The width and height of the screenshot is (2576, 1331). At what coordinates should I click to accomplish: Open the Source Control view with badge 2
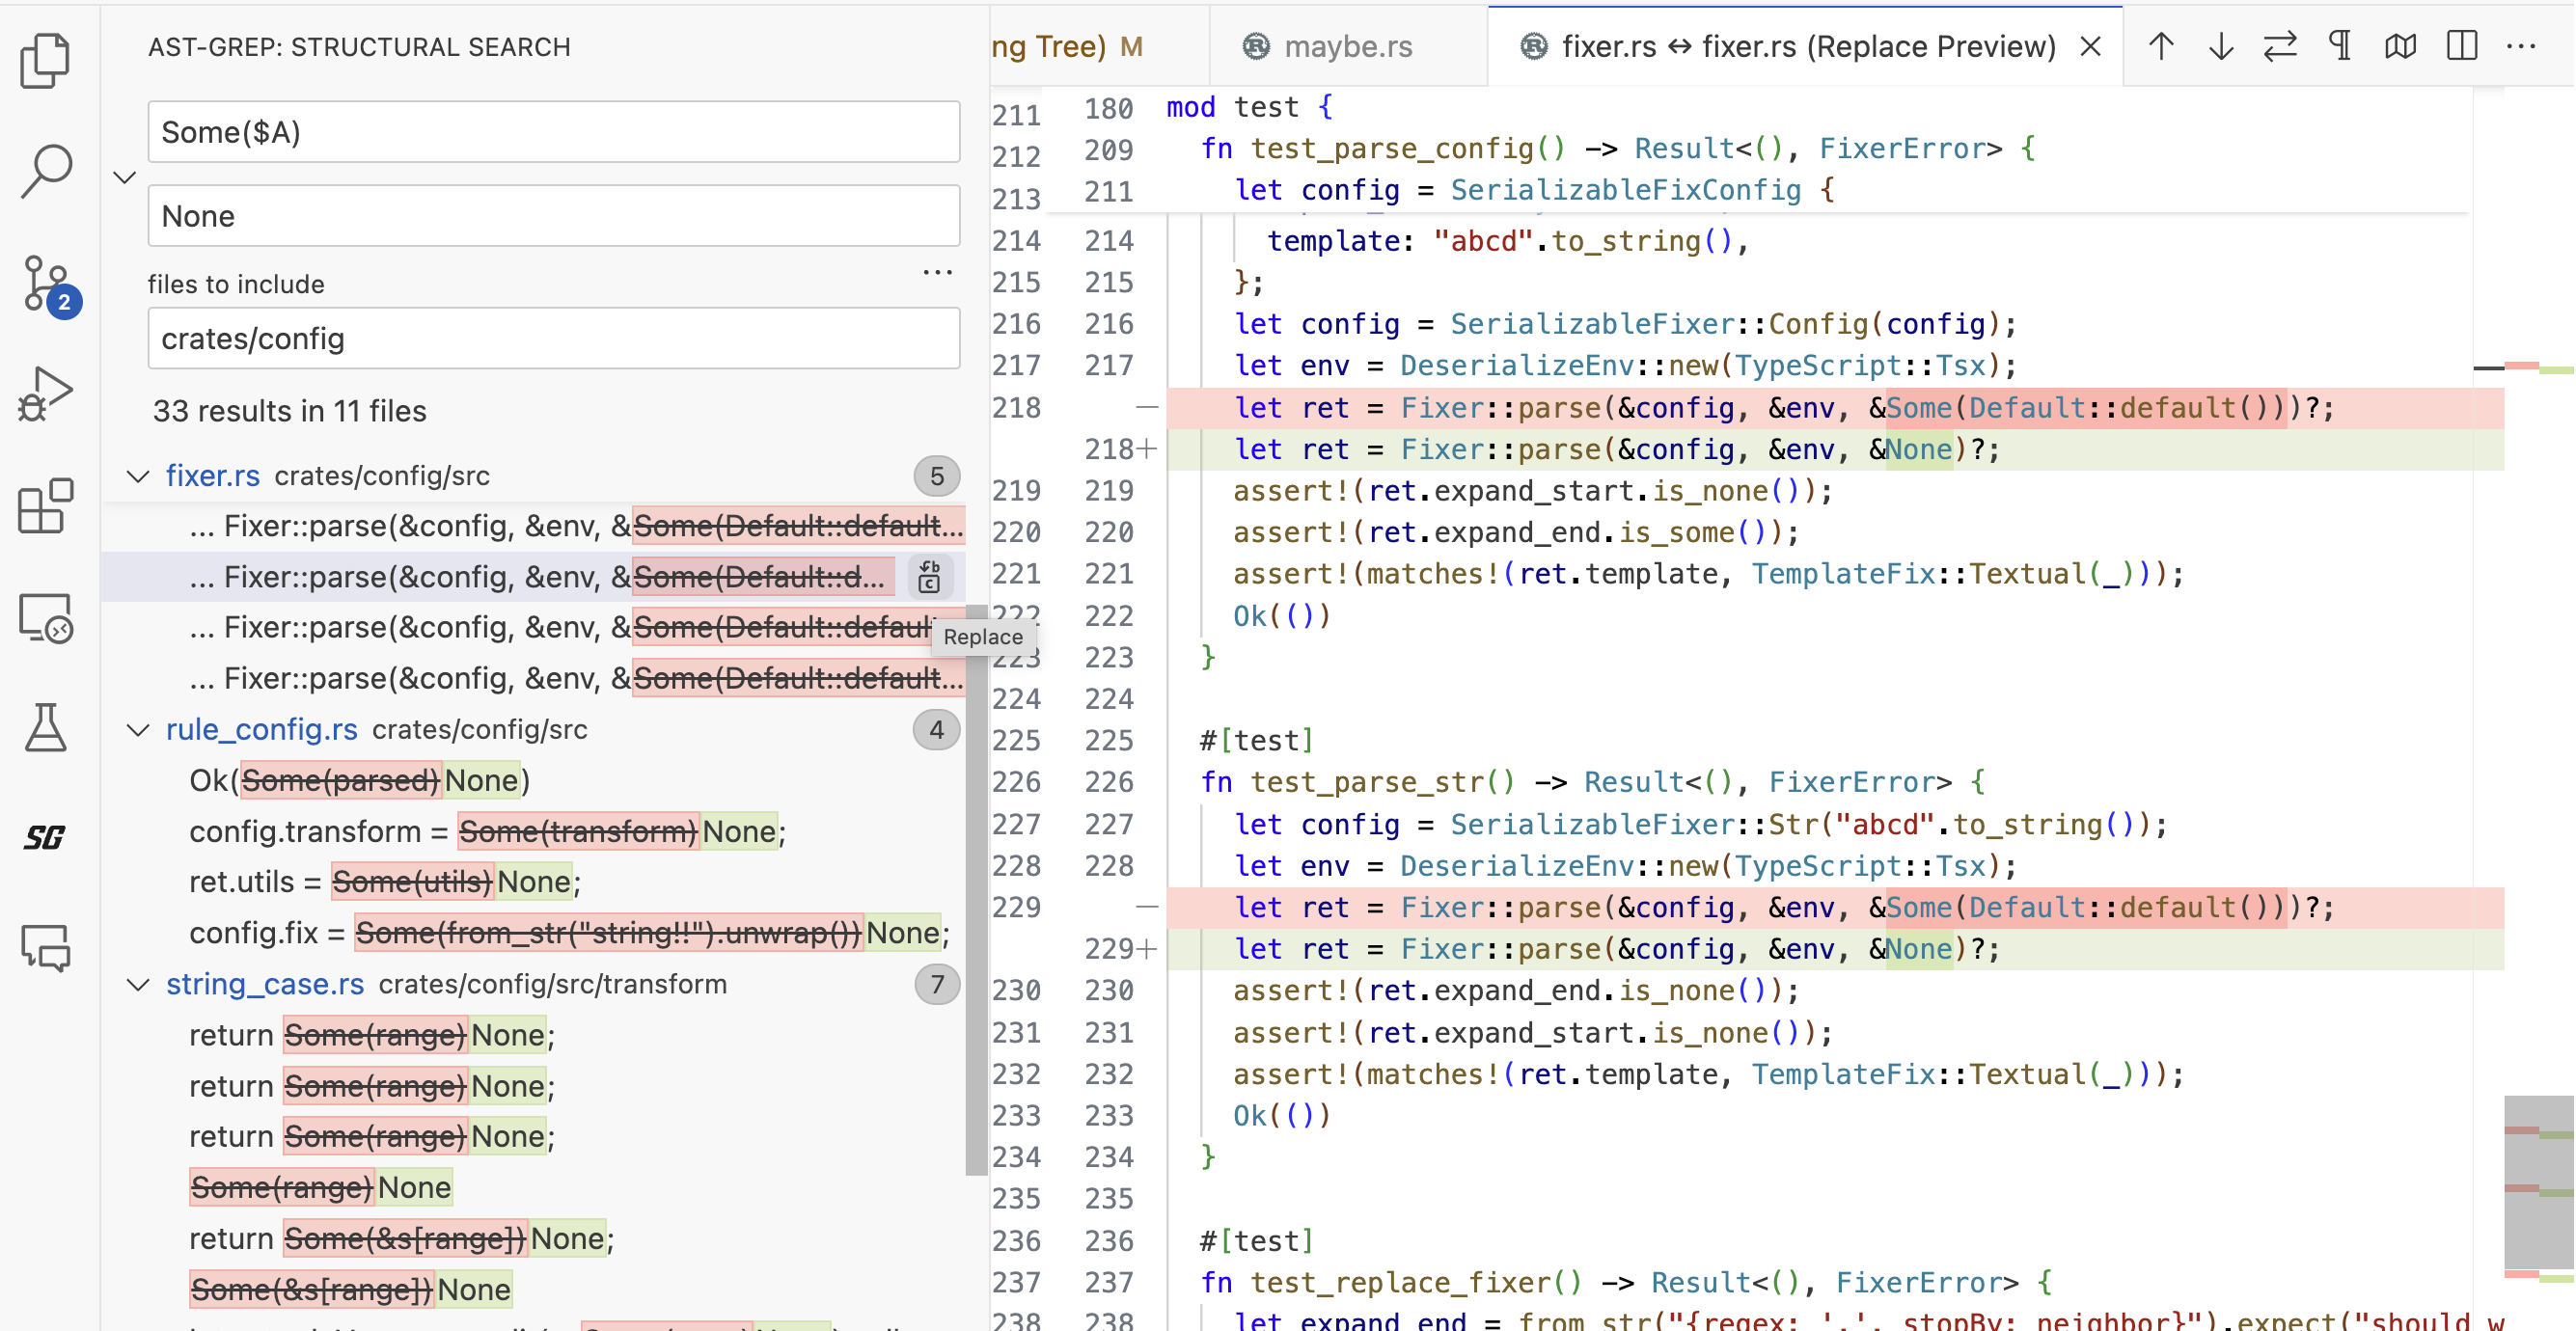tap(47, 285)
